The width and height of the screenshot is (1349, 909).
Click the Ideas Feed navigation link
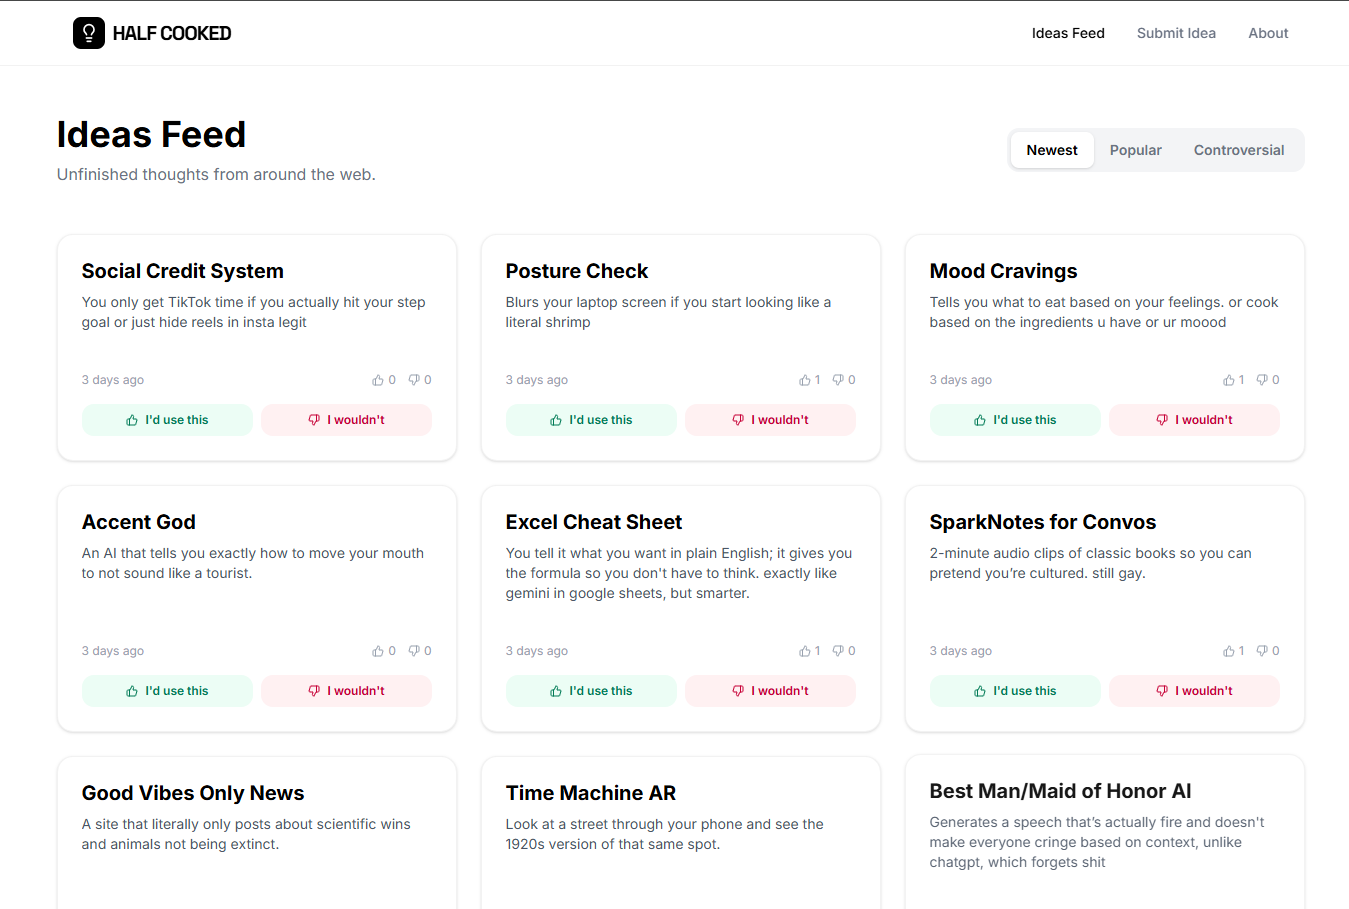pyautogui.click(x=1068, y=32)
